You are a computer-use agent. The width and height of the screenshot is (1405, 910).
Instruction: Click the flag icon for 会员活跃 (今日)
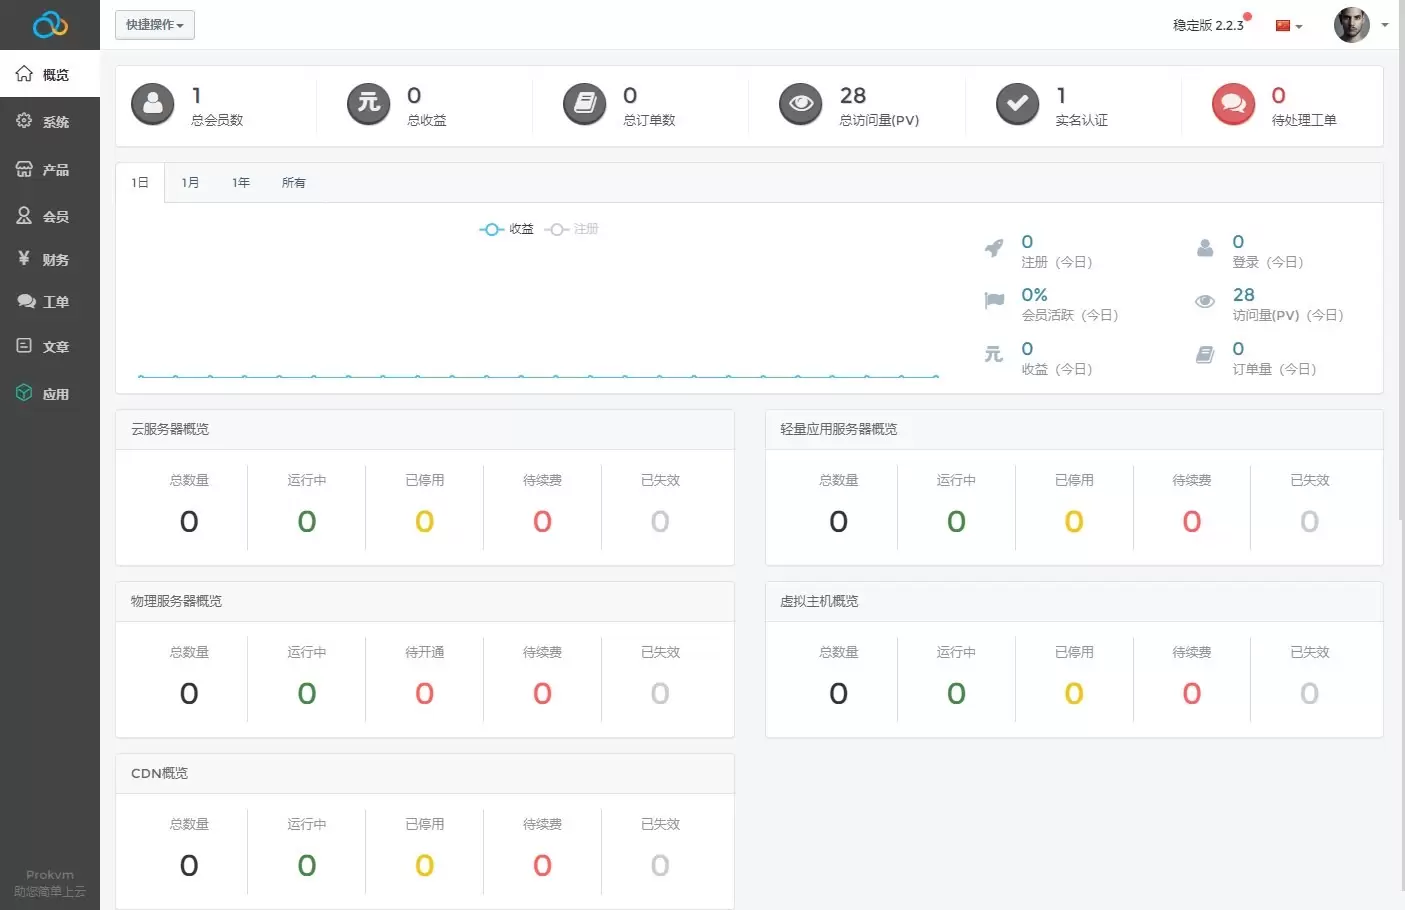pyautogui.click(x=994, y=301)
